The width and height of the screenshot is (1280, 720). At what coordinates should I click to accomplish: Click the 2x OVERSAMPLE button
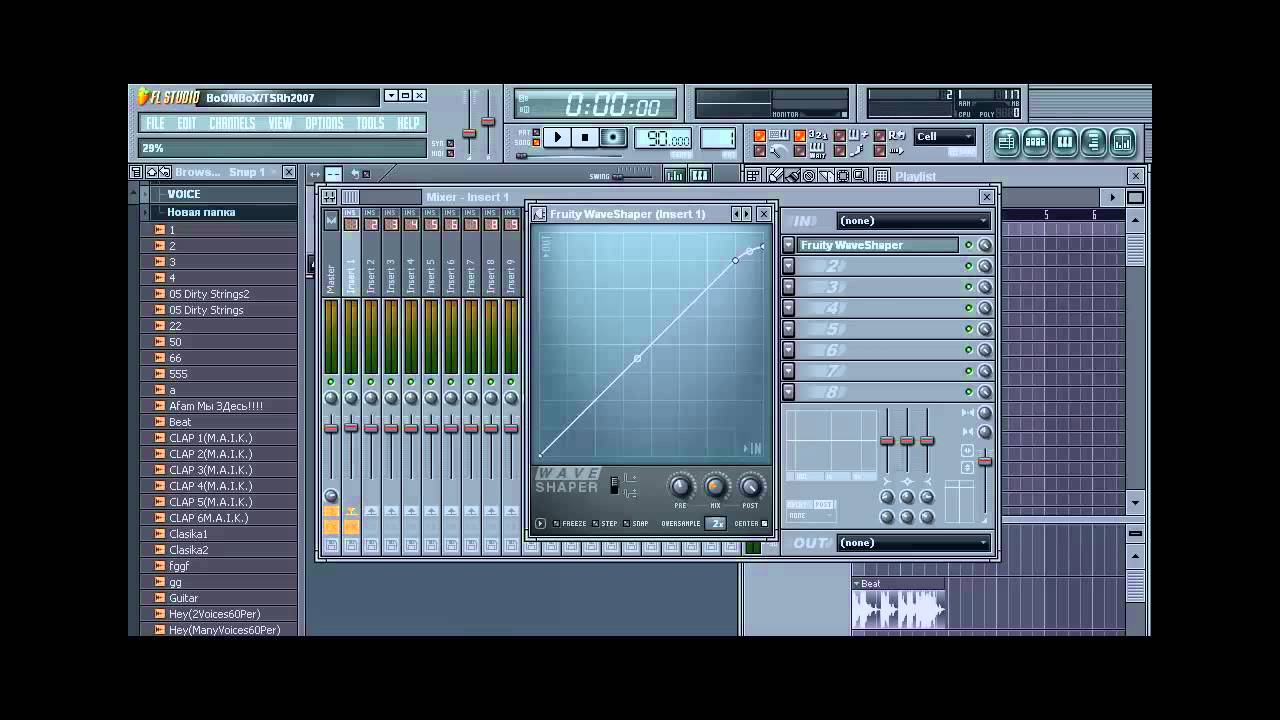[717, 523]
